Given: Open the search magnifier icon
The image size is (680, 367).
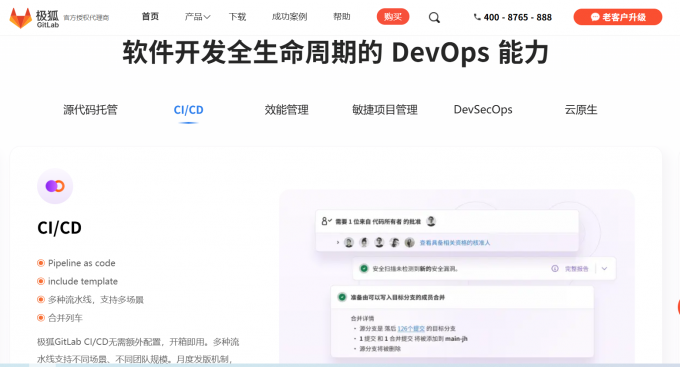Looking at the screenshot, I should [434, 17].
